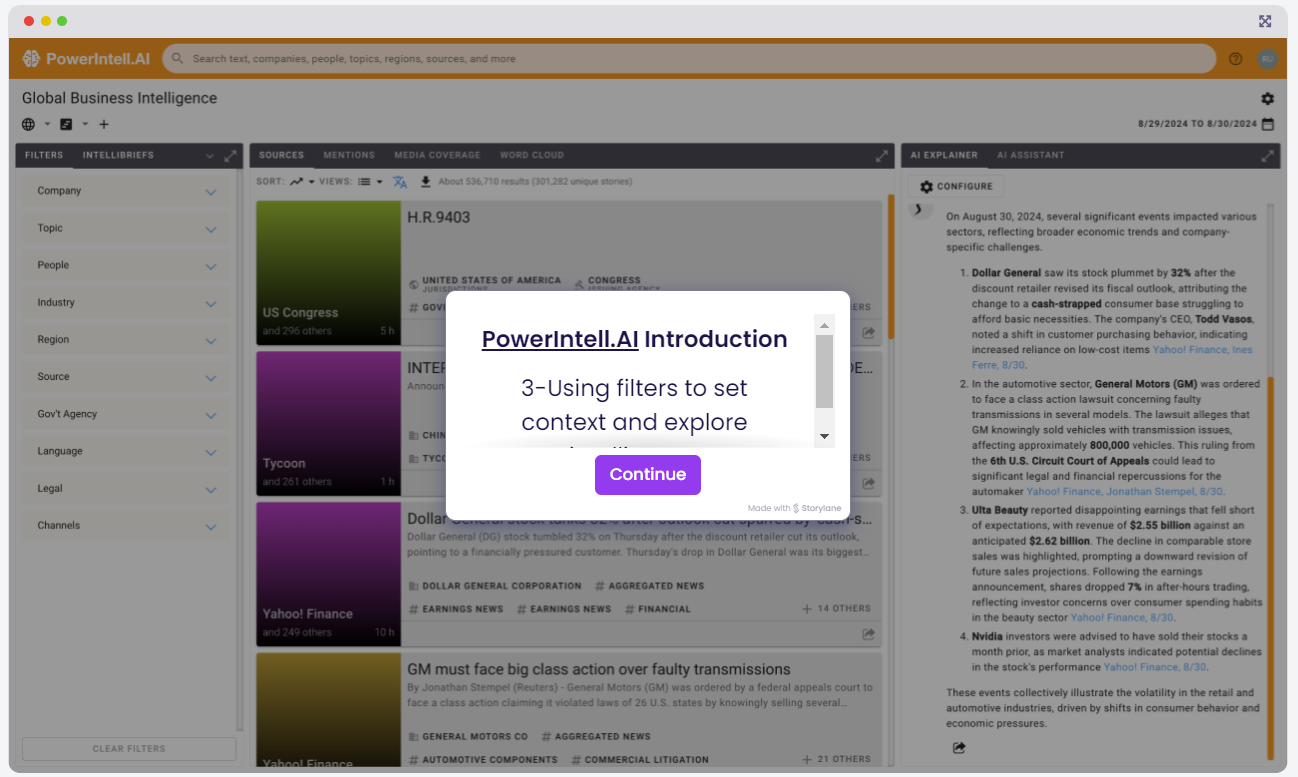Open the date range calendar icon
This screenshot has height=777, width=1298.
[1268, 124]
